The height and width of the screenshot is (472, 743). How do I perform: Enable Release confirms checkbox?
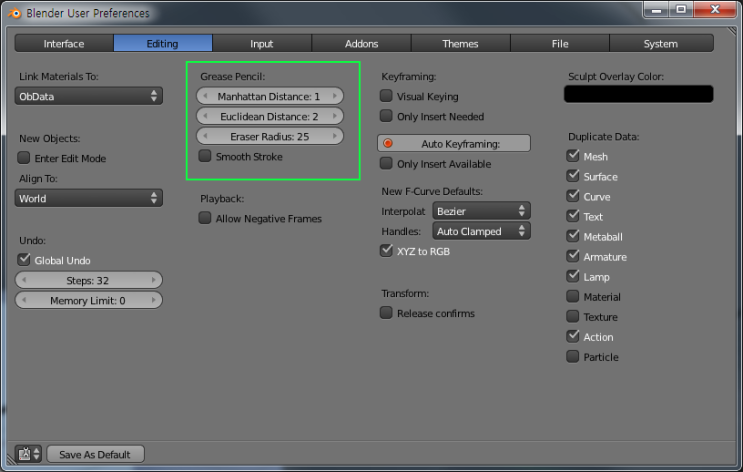386,313
